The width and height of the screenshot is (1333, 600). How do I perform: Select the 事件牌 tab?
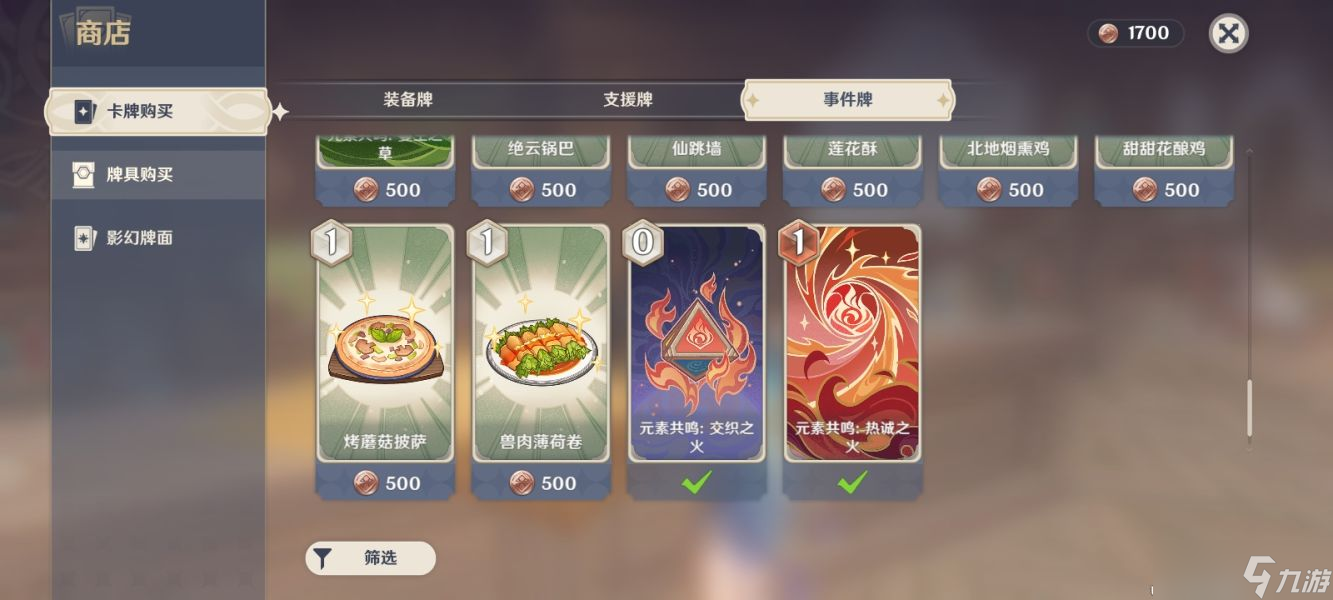click(848, 100)
